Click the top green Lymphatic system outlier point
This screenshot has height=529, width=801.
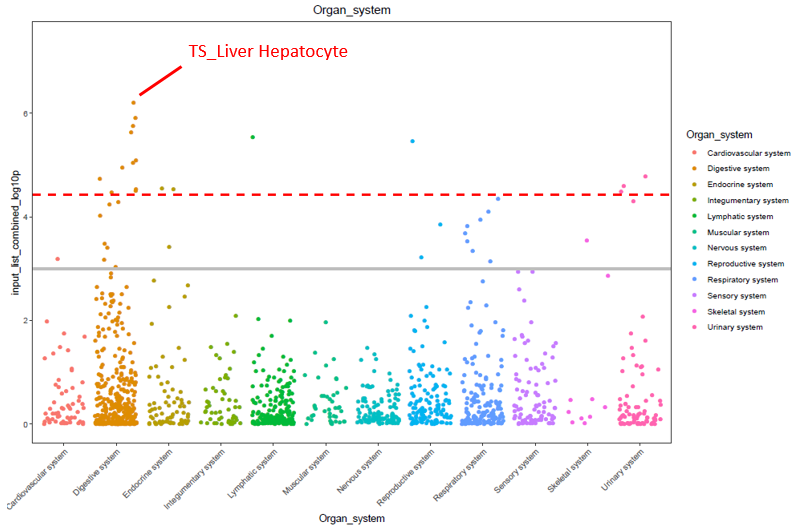[253, 137]
